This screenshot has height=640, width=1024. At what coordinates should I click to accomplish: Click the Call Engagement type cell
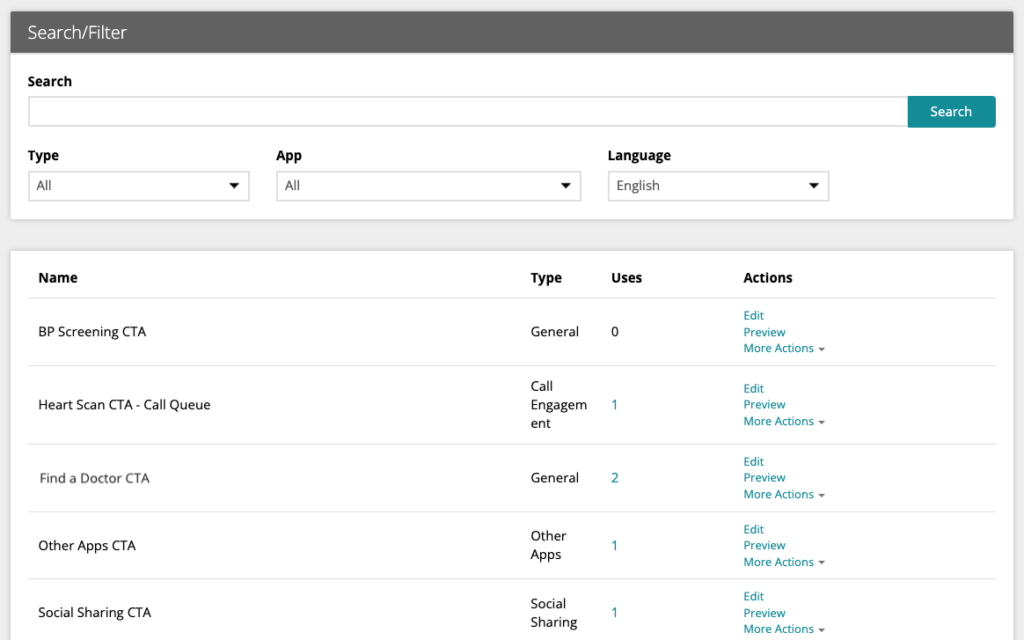pos(558,405)
